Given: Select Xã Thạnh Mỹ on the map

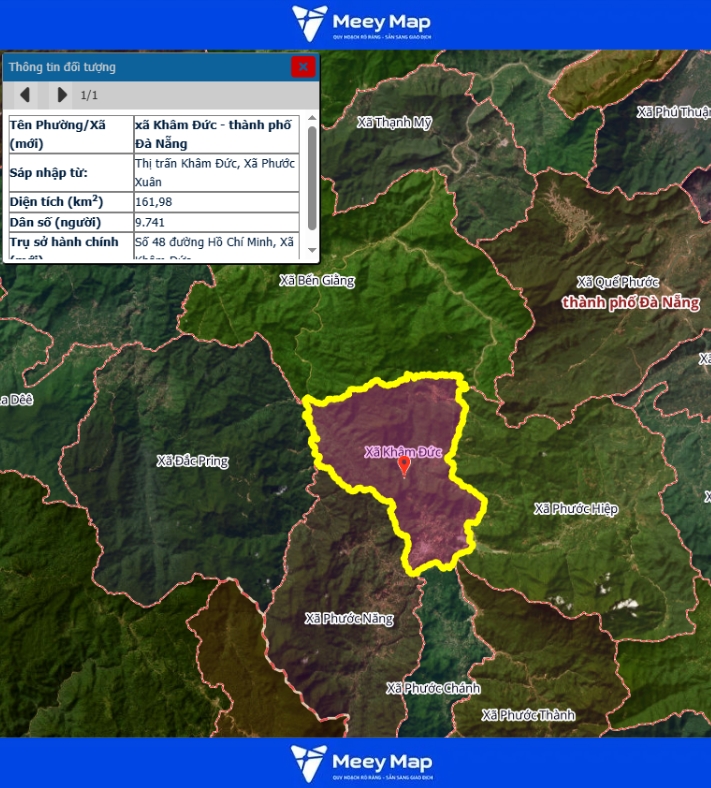Looking at the screenshot, I should (x=394, y=122).
